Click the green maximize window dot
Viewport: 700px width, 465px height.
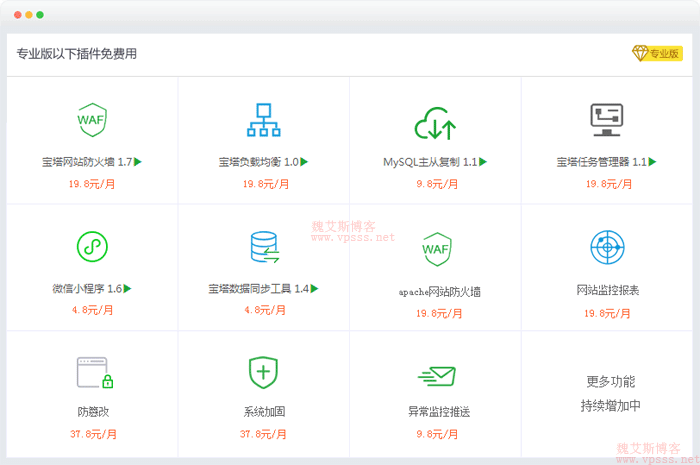[40, 15]
